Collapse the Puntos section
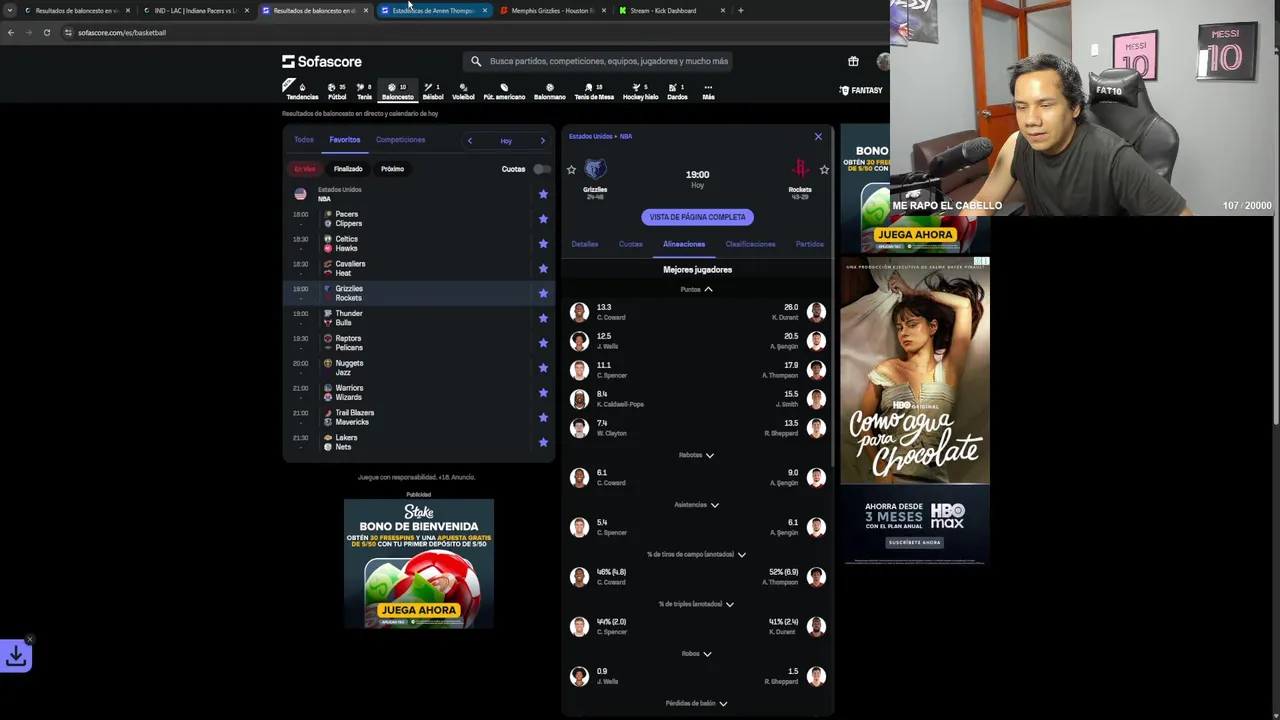The height and width of the screenshot is (720, 1280). coord(697,289)
